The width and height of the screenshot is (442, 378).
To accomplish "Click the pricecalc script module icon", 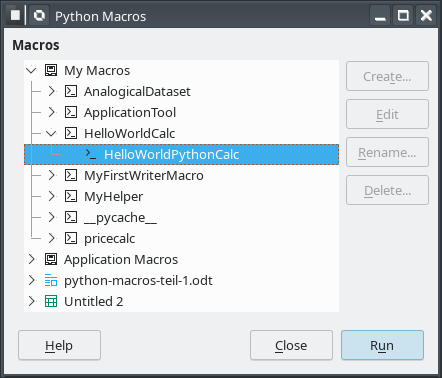I will (71, 238).
